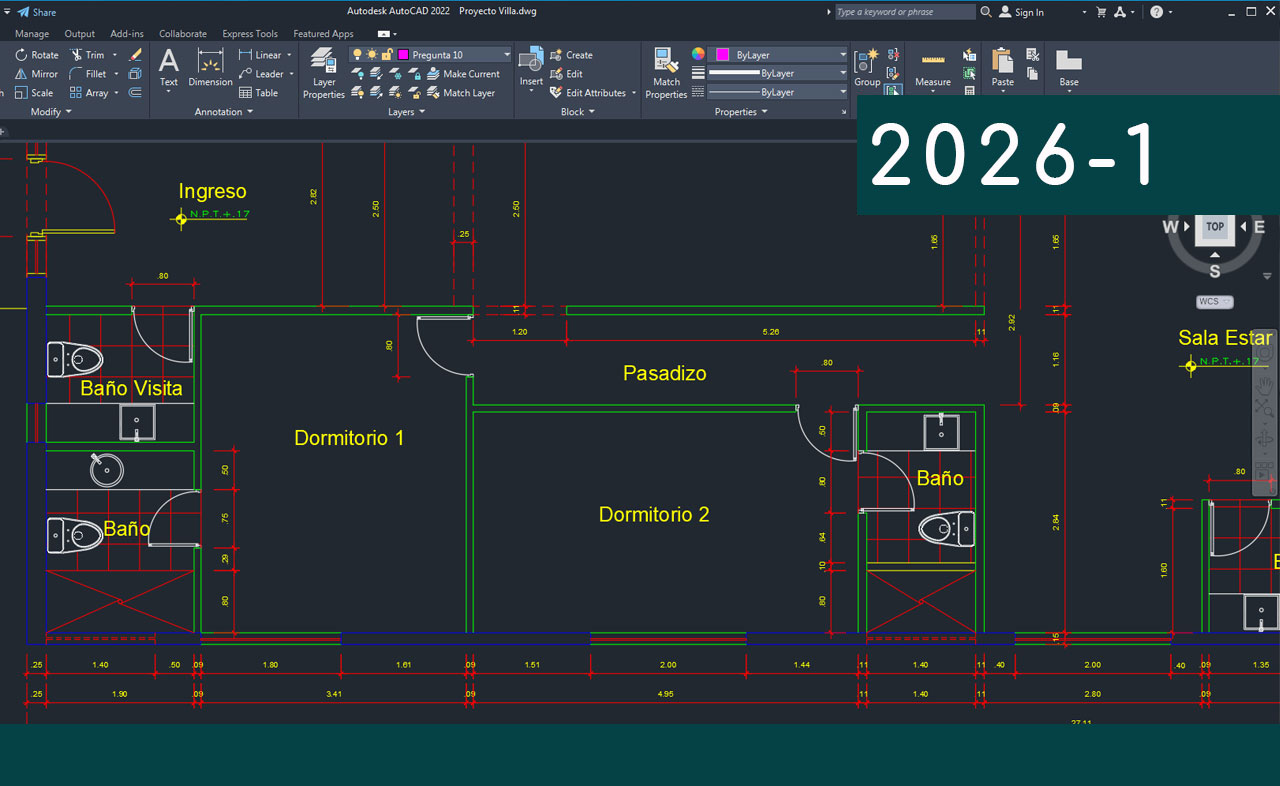This screenshot has height=786, width=1280.
Task: Toggle the layer padlock lock icon
Action: click(386, 55)
